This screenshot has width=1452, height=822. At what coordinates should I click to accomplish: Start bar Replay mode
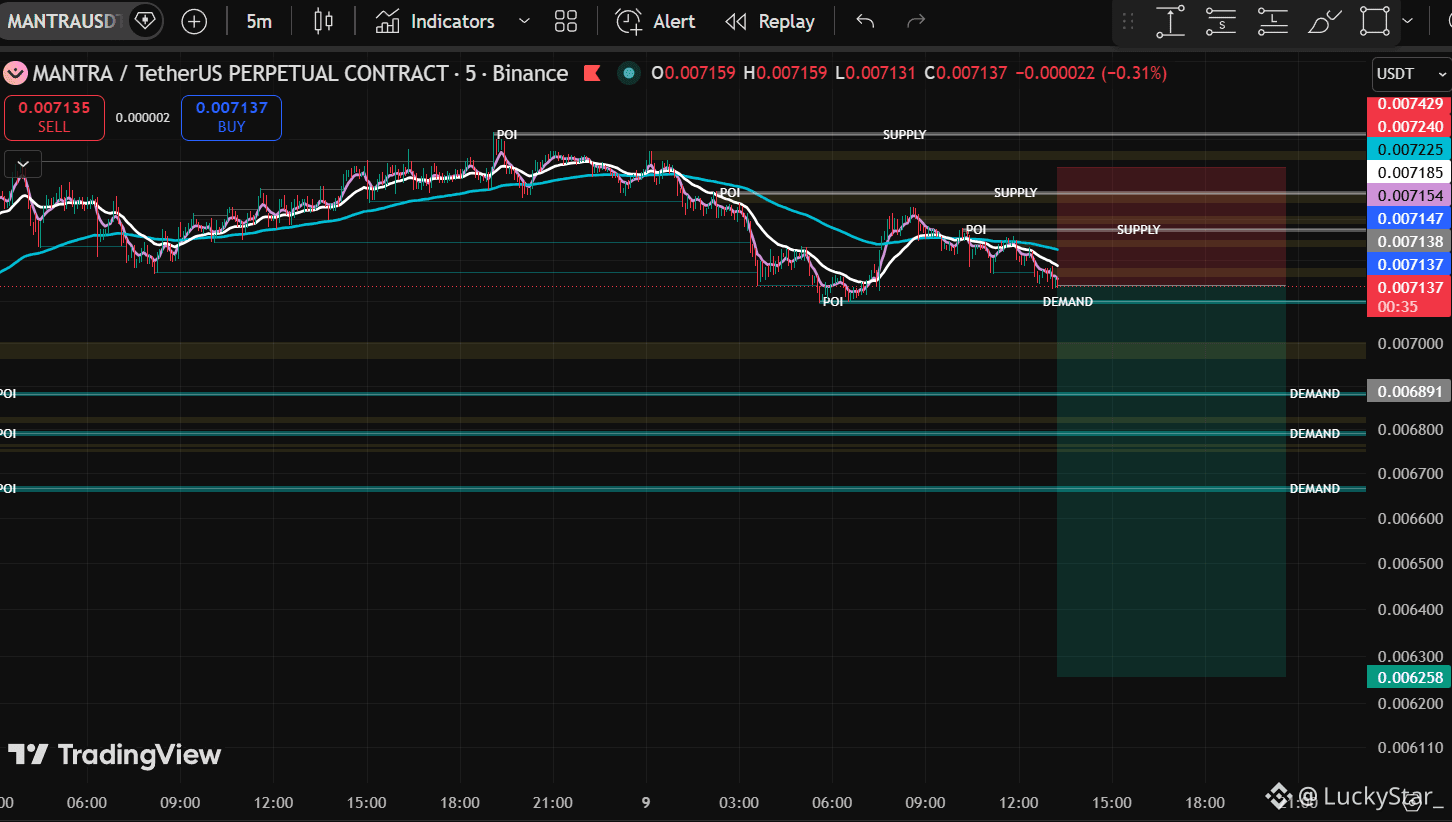click(770, 21)
